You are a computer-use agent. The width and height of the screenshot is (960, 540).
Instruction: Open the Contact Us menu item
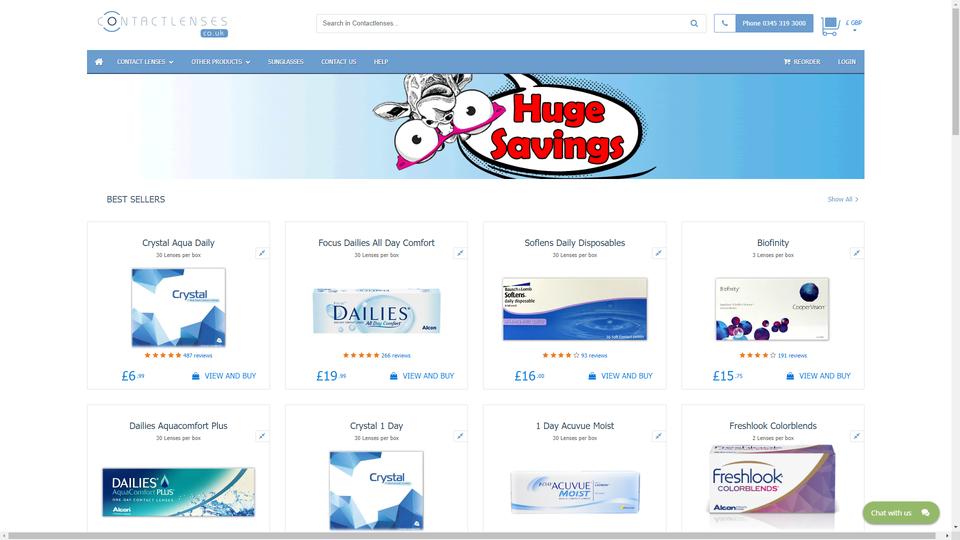[x=339, y=62]
